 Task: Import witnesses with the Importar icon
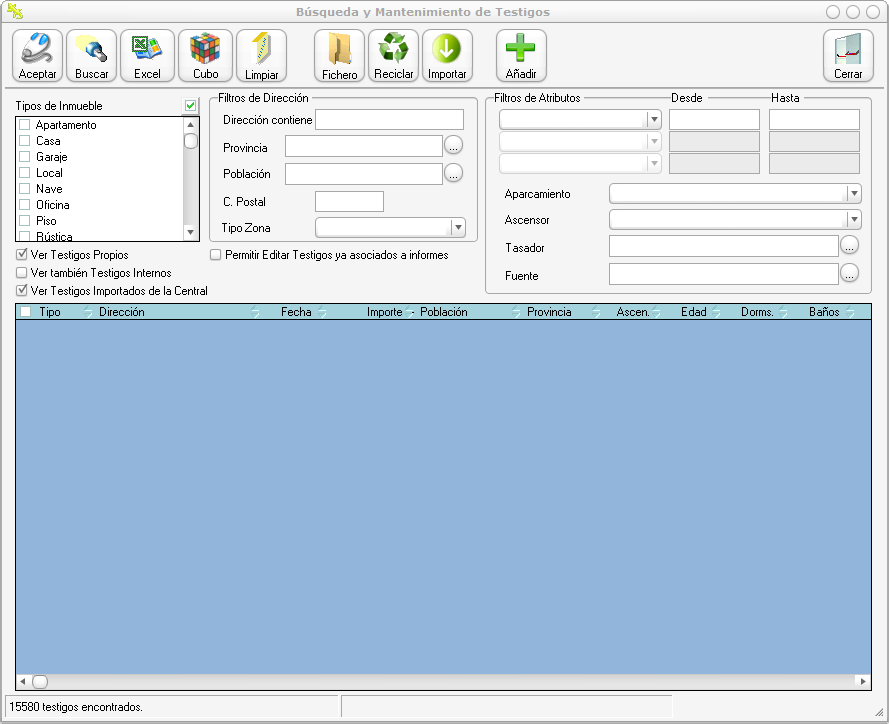[447, 55]
